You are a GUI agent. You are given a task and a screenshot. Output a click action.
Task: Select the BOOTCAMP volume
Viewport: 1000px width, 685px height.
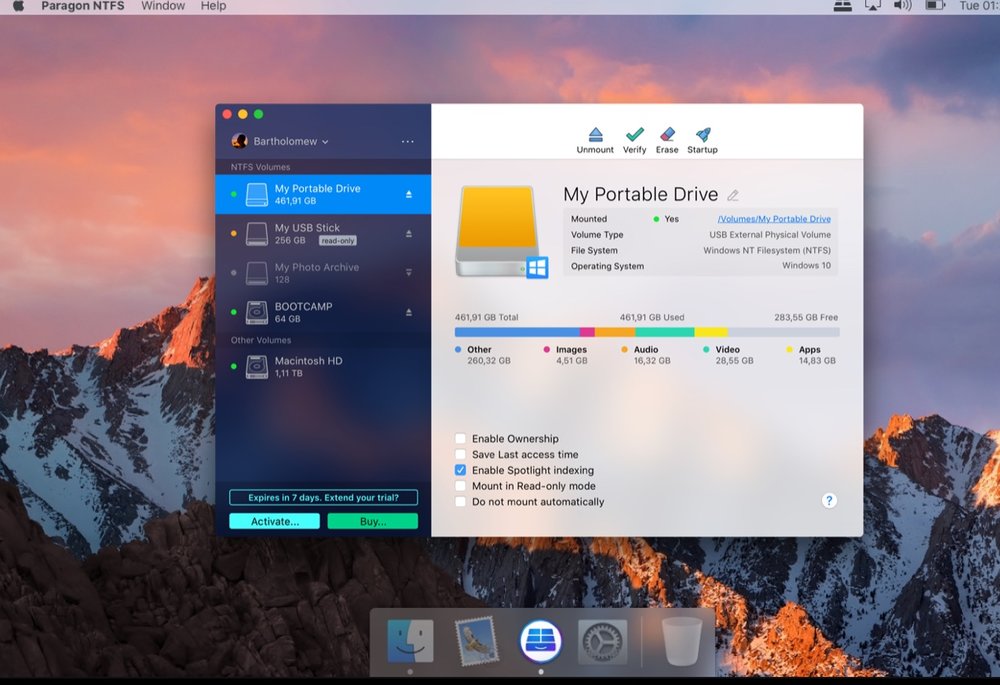click(323, 313)
